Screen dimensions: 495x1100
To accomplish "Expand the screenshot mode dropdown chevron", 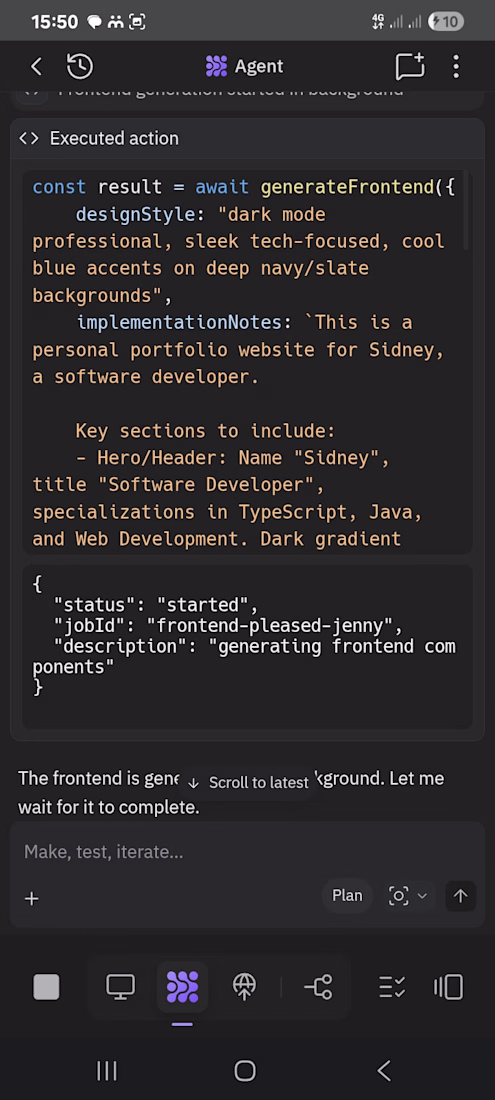I will pyautogui.click(x=422, y=896).
